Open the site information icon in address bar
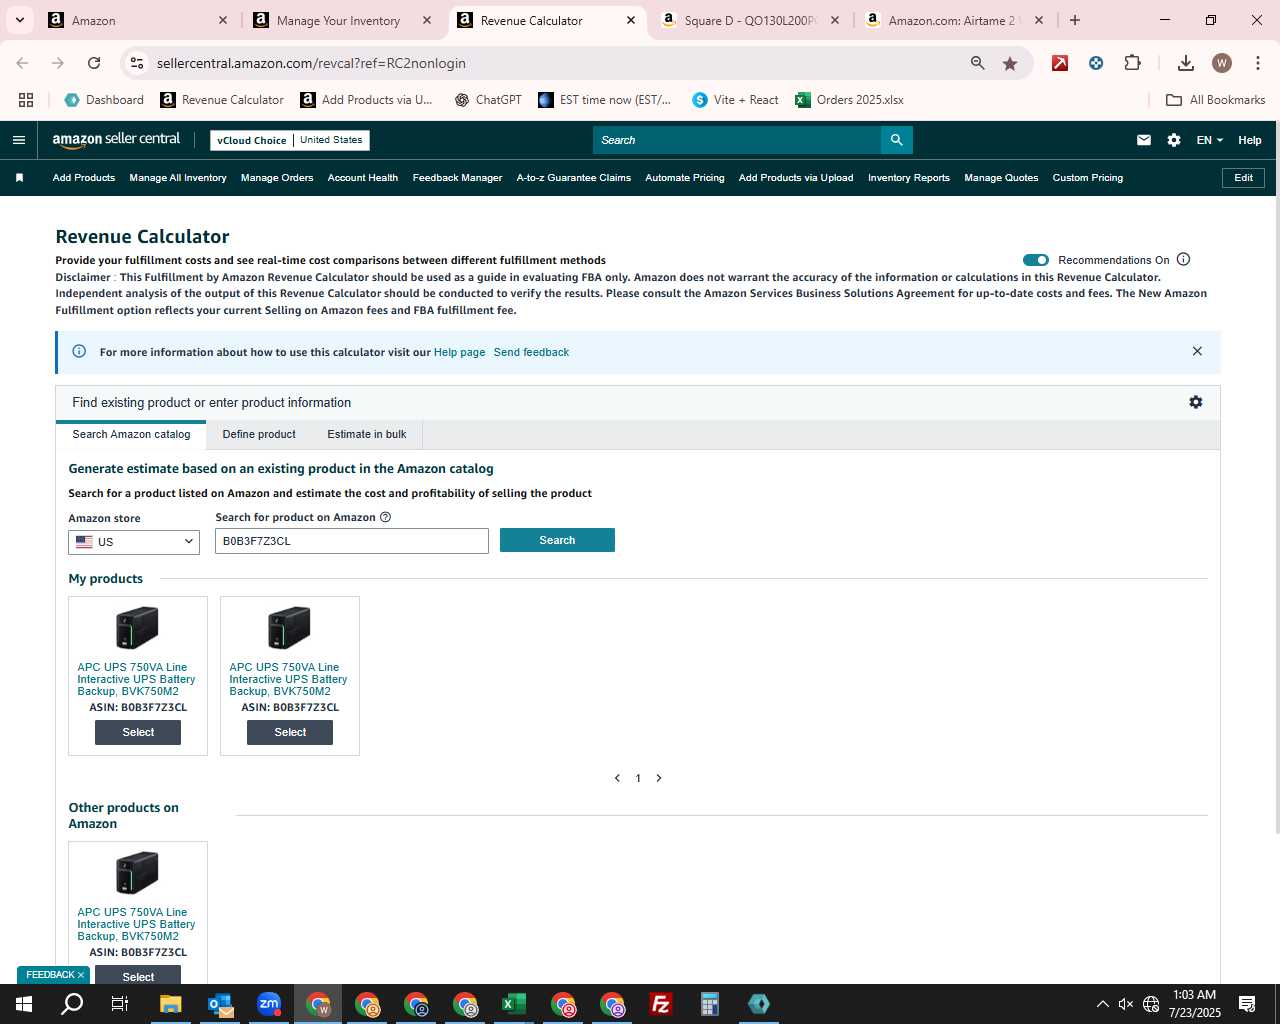This screenshot has width=1280, height=1024. coord(137,63)
